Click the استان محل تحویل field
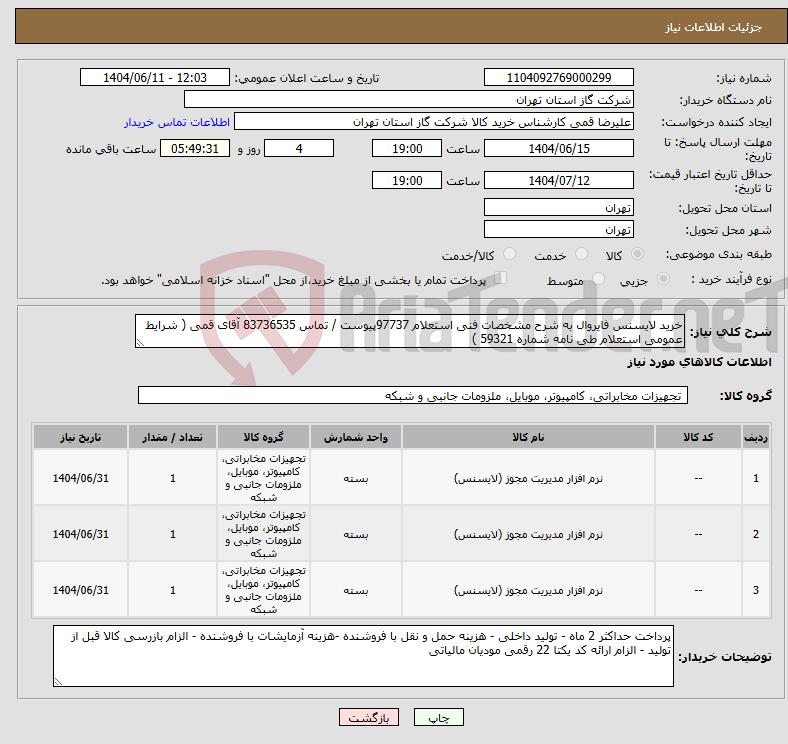This screenshot has height=744, width=788. point(558,207)
